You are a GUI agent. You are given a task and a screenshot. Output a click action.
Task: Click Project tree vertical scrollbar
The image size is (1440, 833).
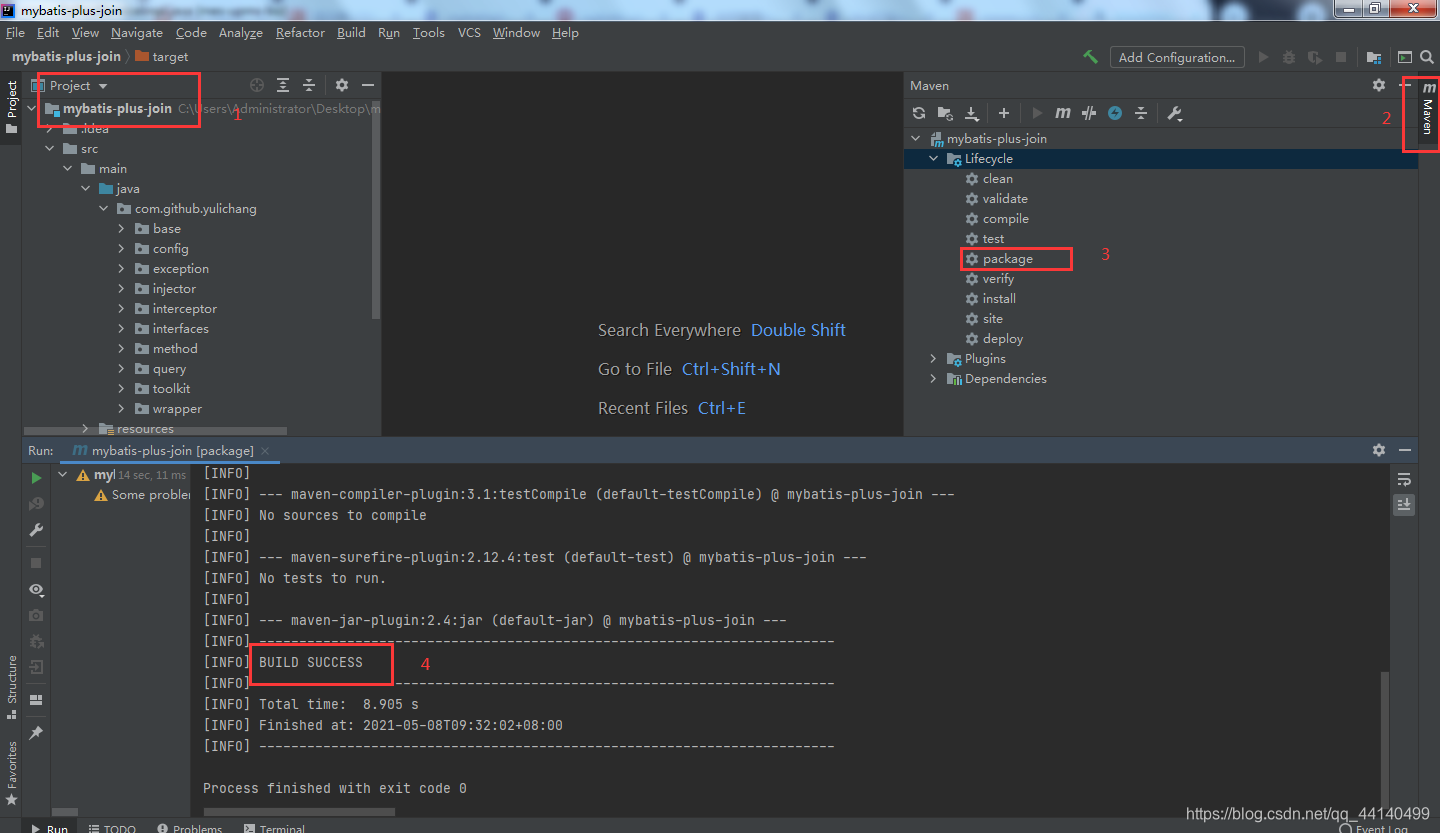(376, 210)
